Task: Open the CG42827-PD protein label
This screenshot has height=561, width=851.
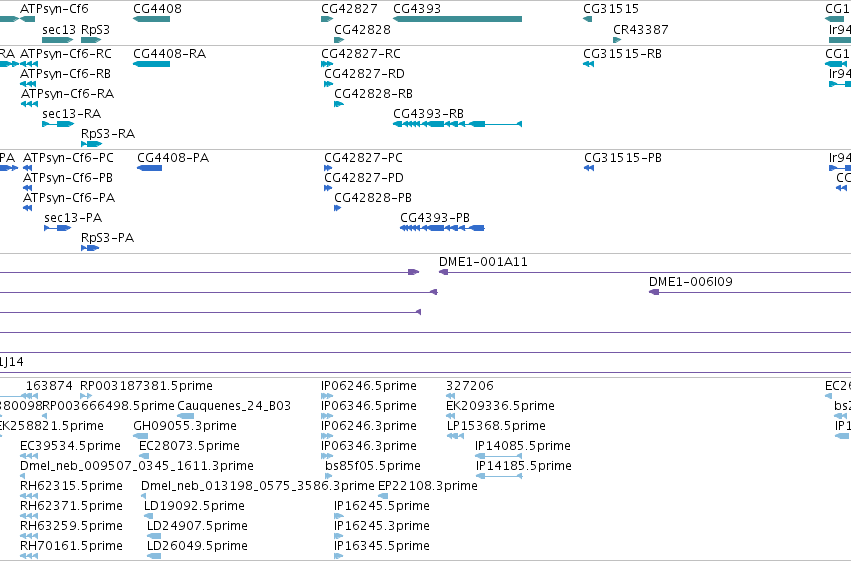Action: pyautogui.click(x=364, y=178)
